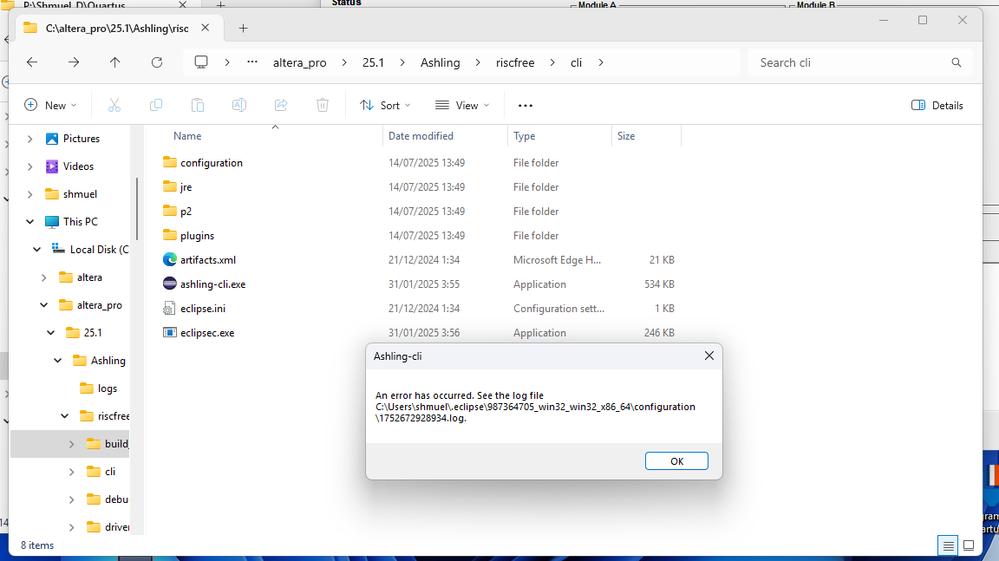Select the C:\altera_pro\25.1\Ashling tab
999x561 pixels.
coord(118,28)
